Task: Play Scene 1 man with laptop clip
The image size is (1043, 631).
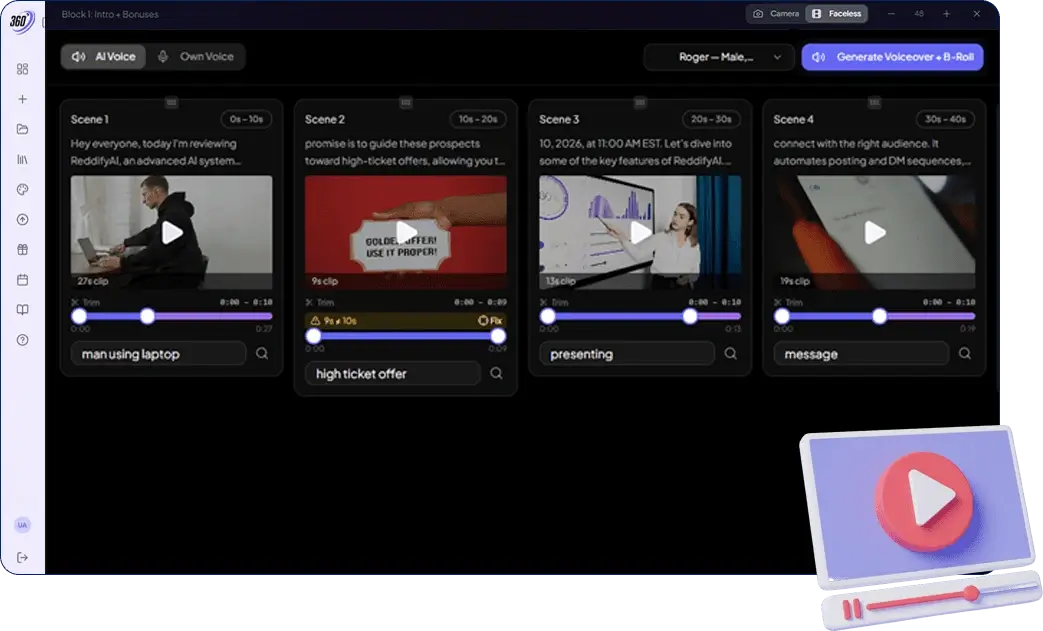Action: (172, 233)
